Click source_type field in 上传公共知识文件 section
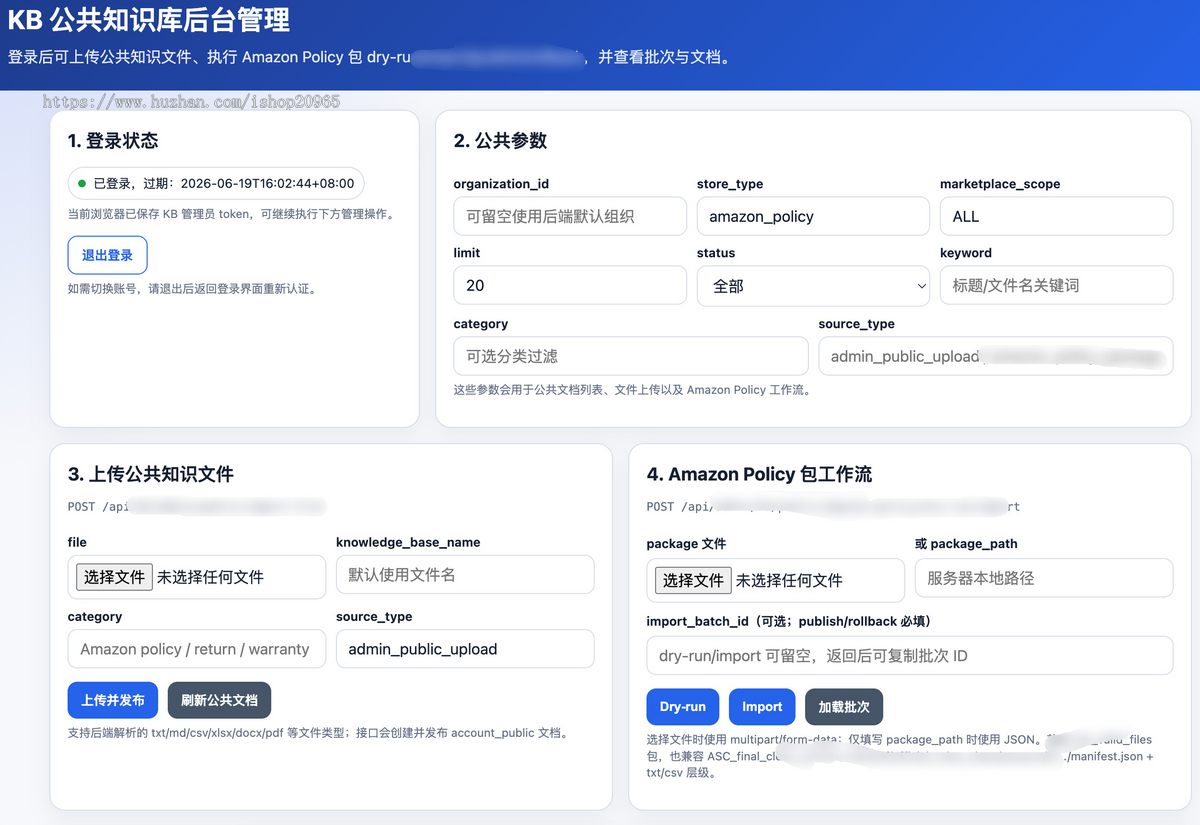 pyautogui.click(x=465, y=649)
